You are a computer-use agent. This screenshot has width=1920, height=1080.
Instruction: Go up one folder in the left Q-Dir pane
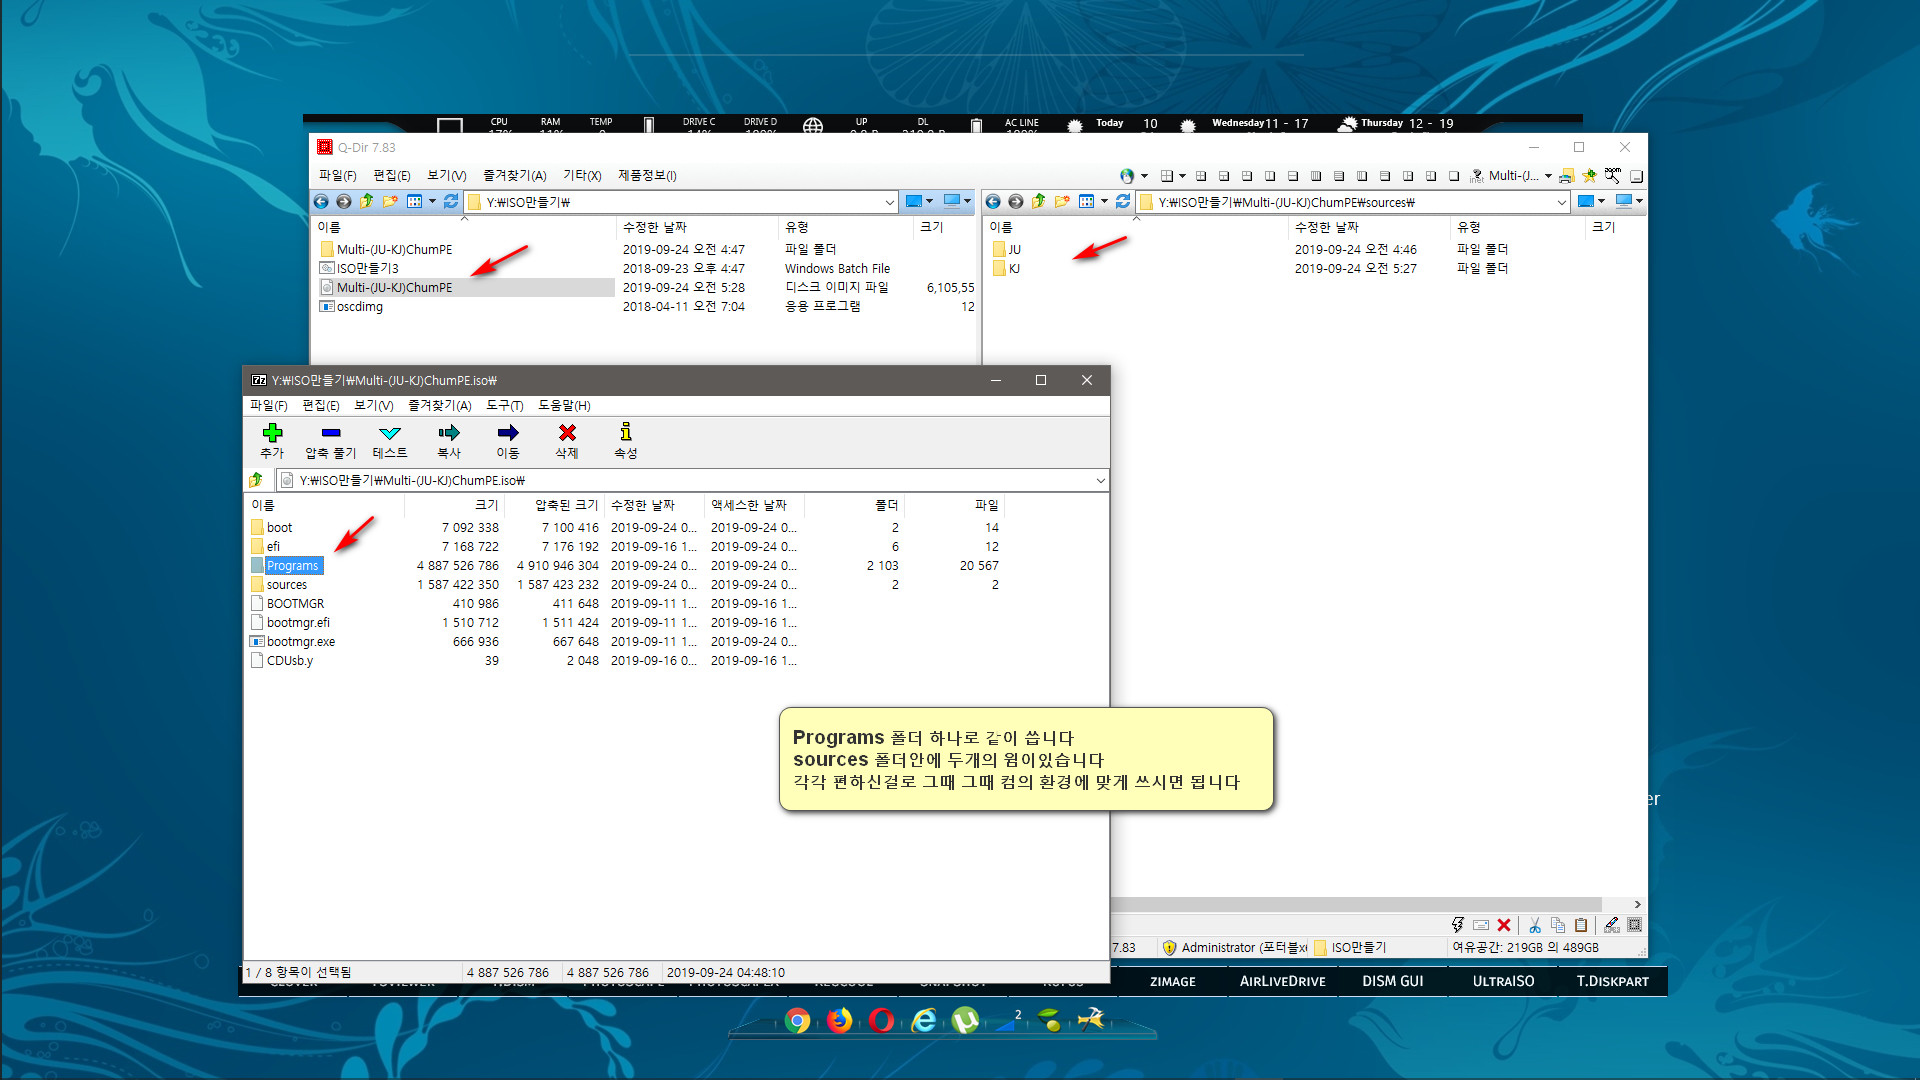[367, 202]
